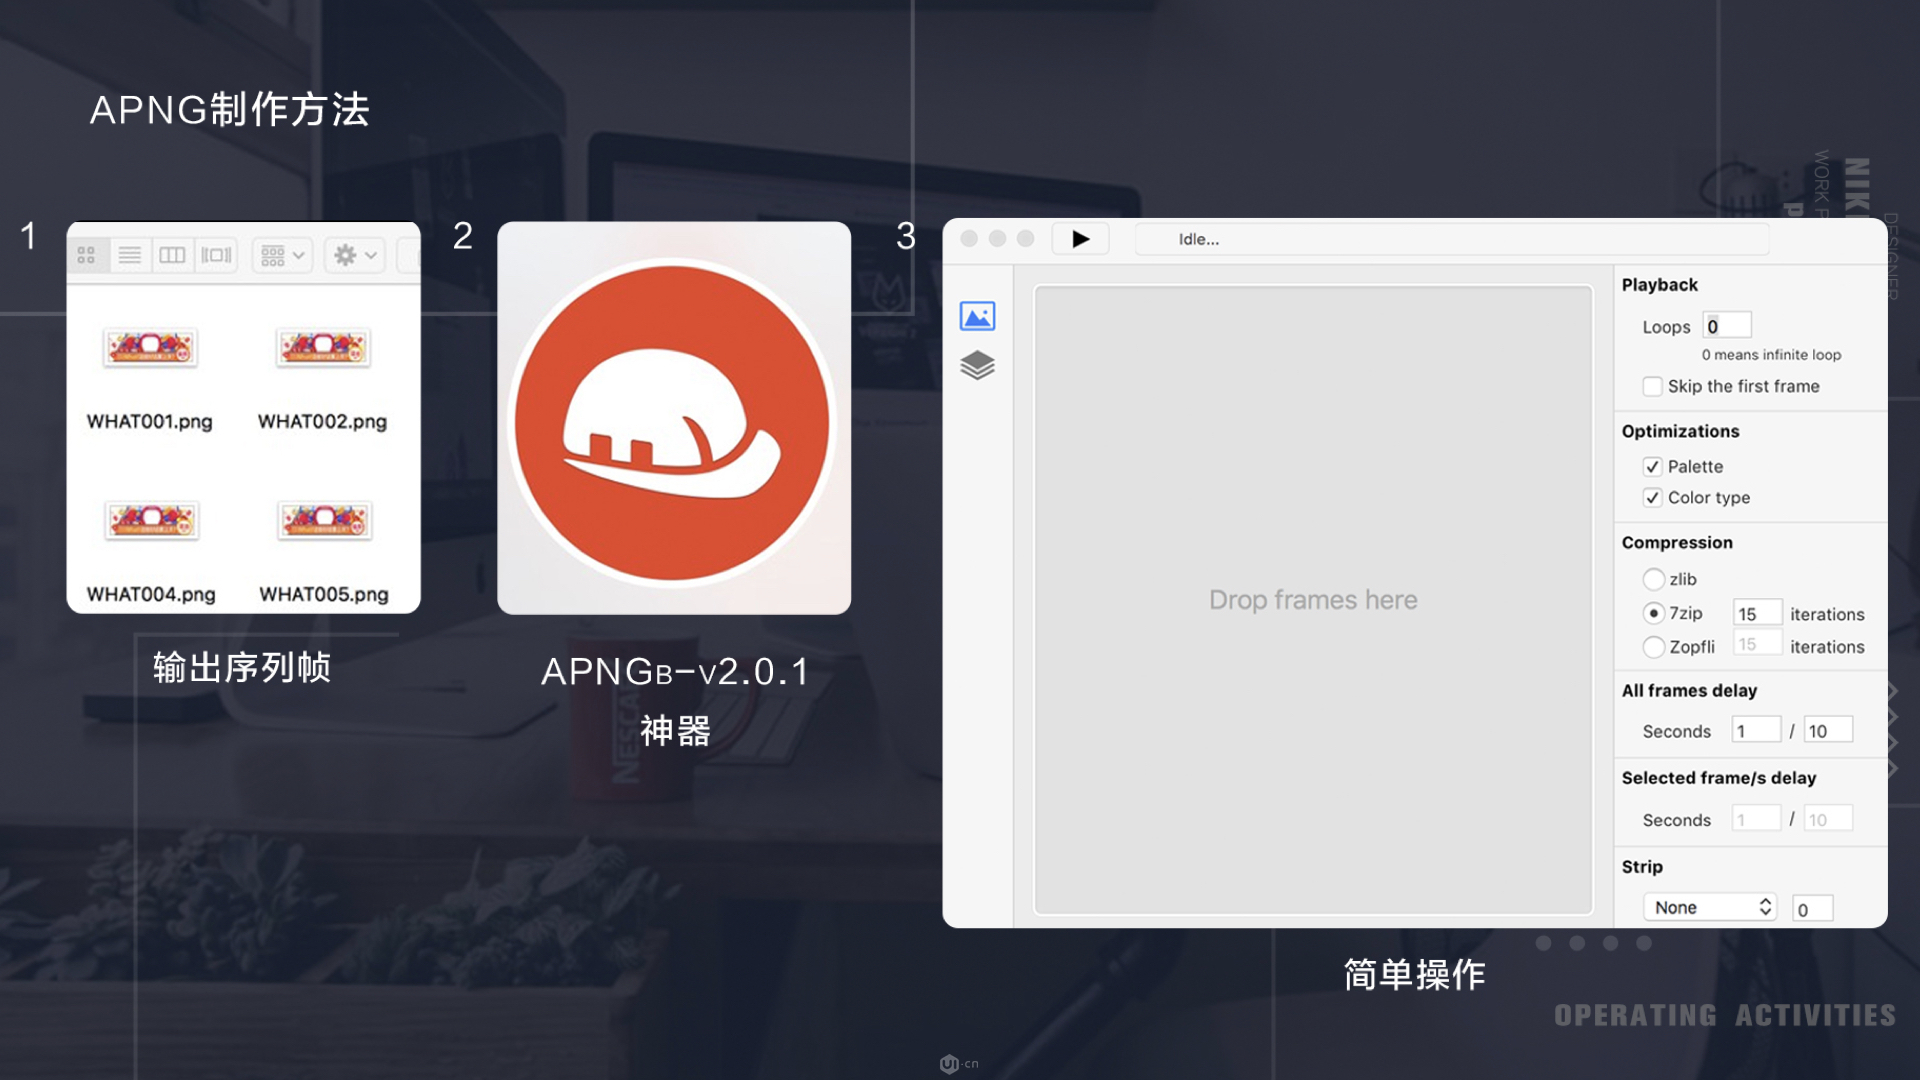The height and width of the screenshot is (1080, 1920).
Task: Toggle the Palette optimization checkbox
Action: (x=1652, y=467)
